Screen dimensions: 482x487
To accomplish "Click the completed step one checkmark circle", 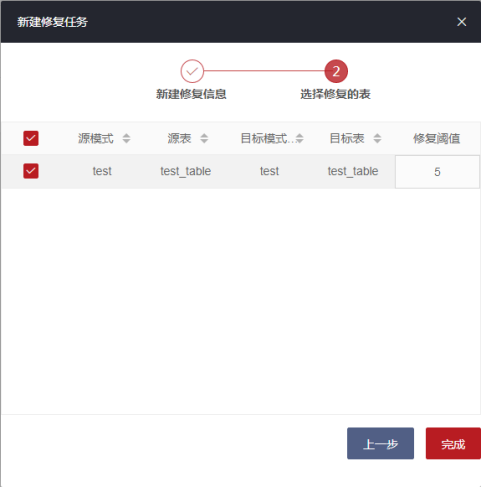I will (192, 71).
